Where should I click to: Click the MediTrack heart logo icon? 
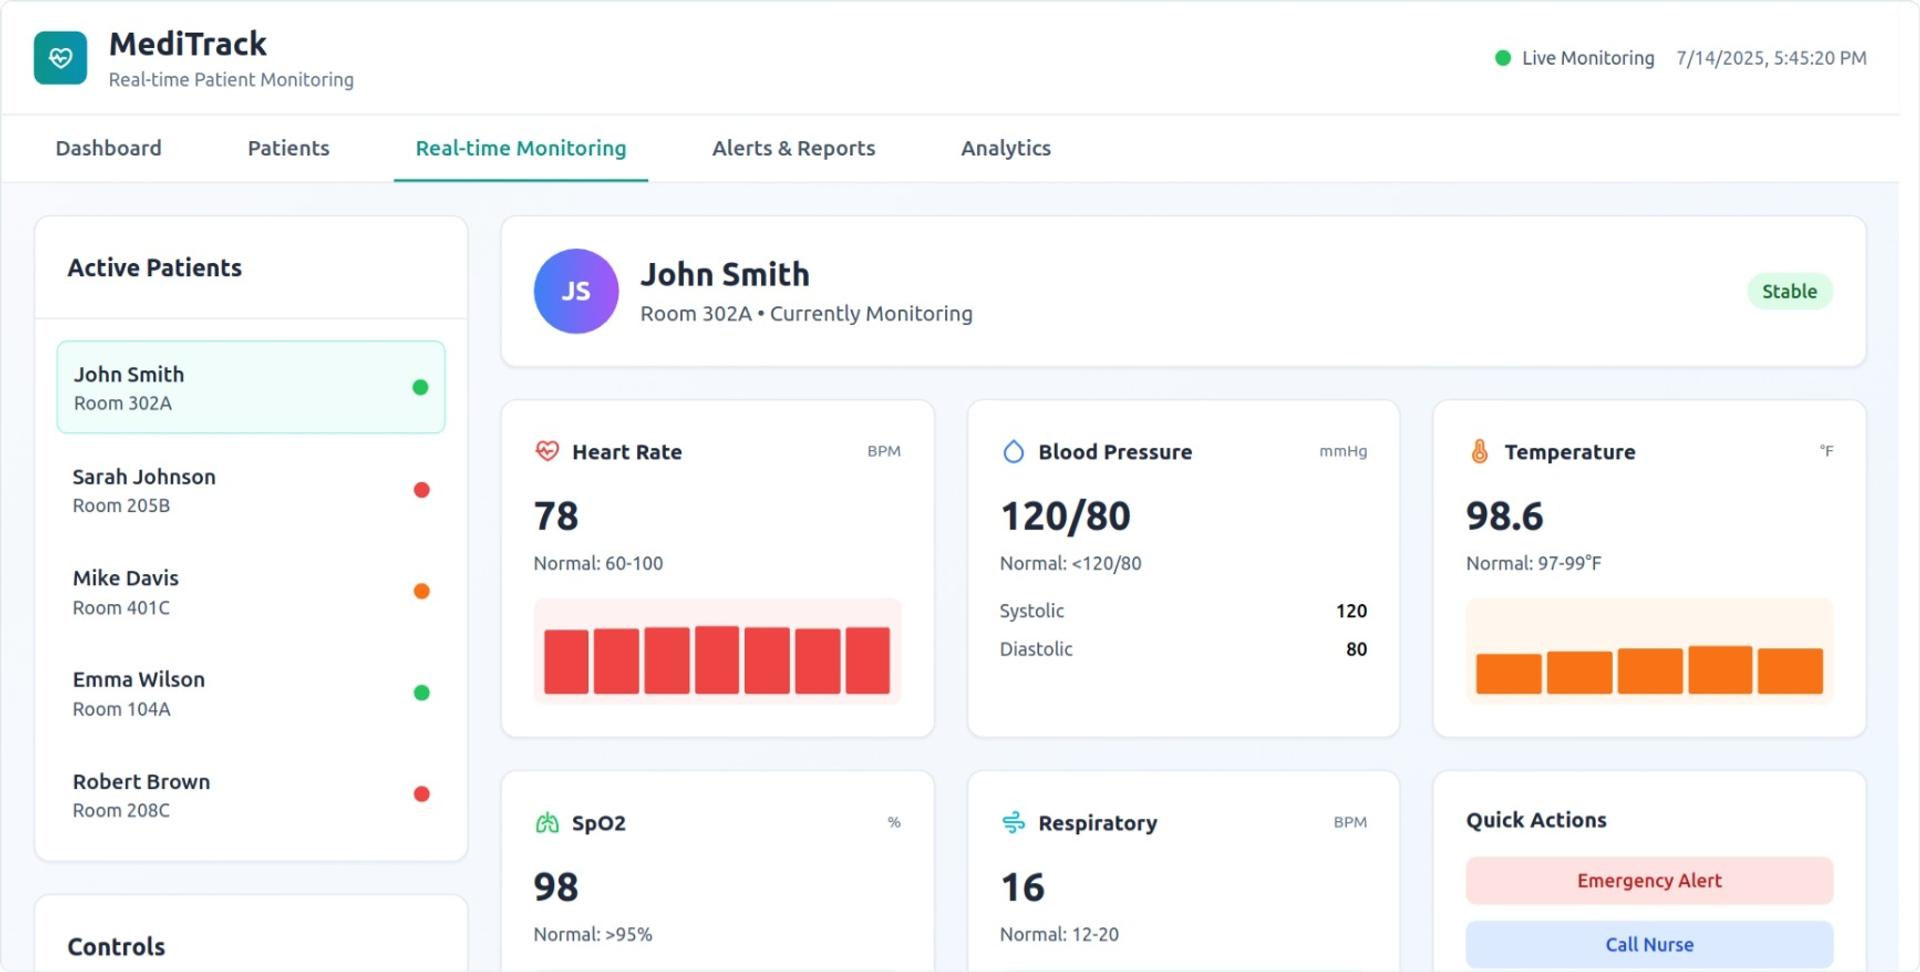coord(60,58)
